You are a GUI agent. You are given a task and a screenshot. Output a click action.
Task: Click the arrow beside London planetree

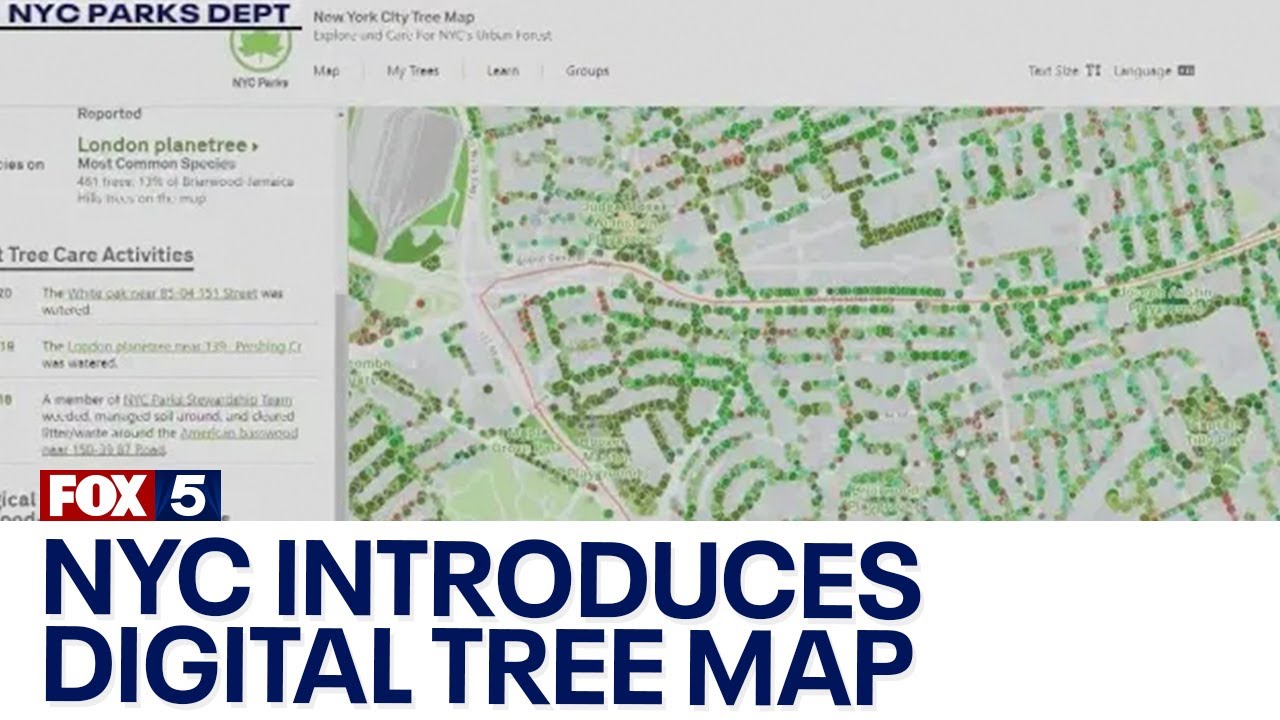coord(255,146)
